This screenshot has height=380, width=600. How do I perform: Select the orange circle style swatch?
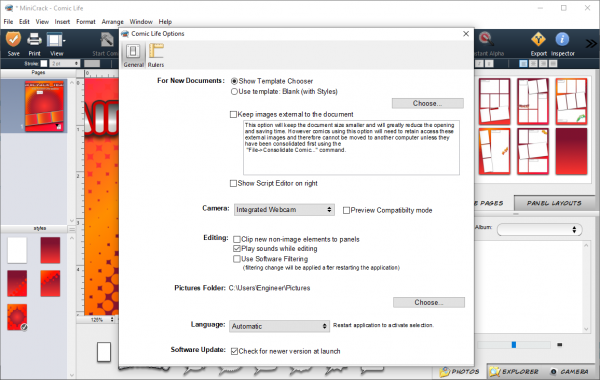tap(17, 317)
